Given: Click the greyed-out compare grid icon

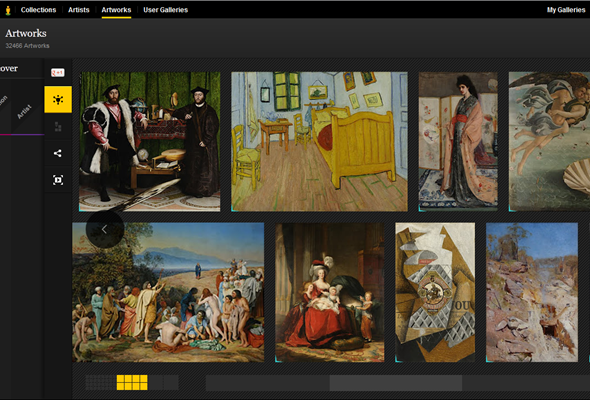Looking at the screenshot, I should 58,127.
